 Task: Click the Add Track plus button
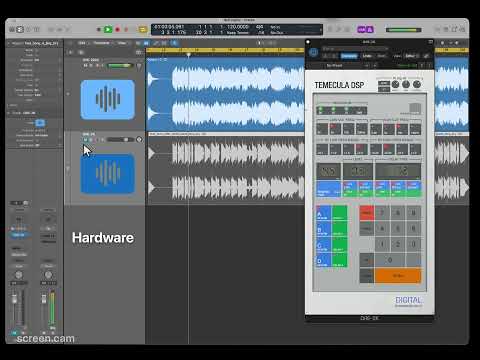[x=70, y=53]
